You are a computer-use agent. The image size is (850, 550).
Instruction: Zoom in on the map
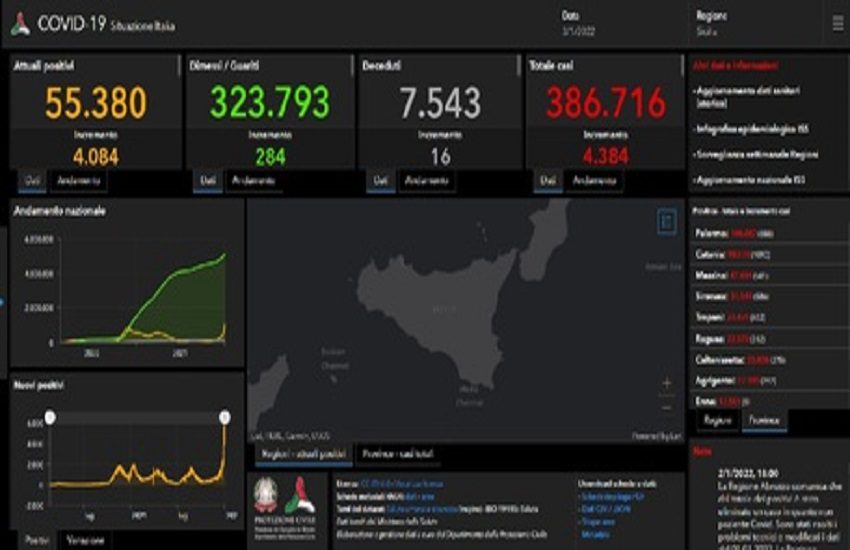click(667, 383)
